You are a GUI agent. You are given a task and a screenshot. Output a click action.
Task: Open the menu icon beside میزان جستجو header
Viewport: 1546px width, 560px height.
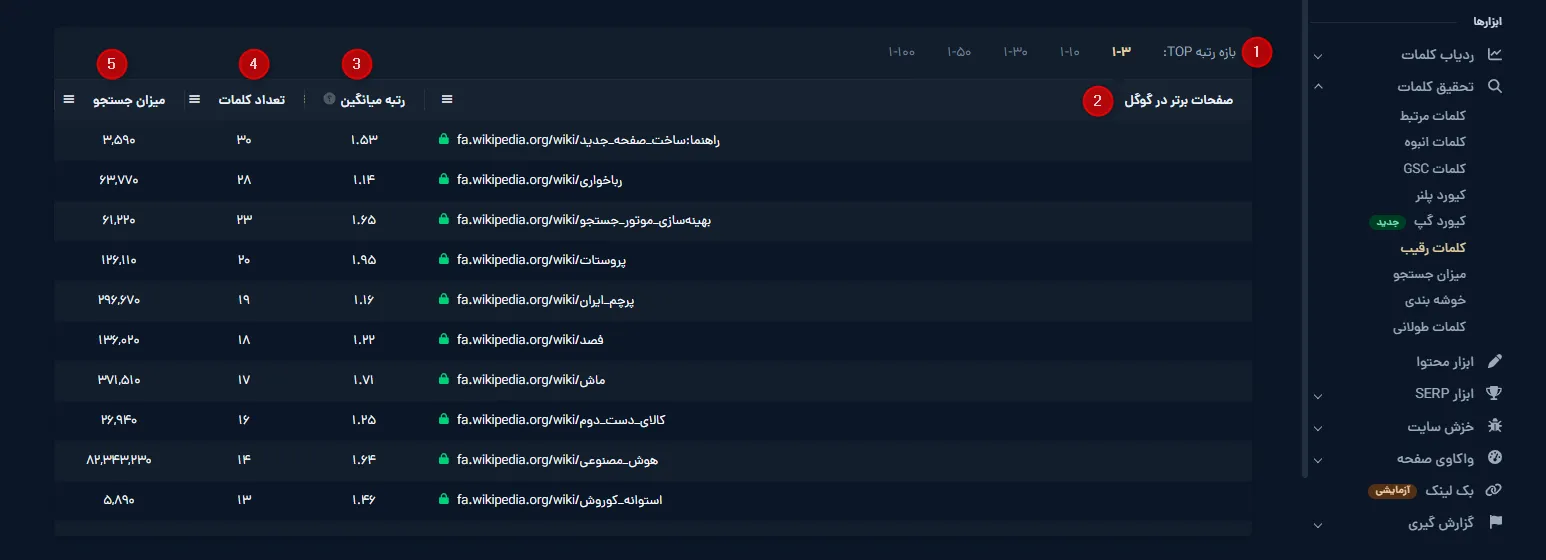click(69, 100)
